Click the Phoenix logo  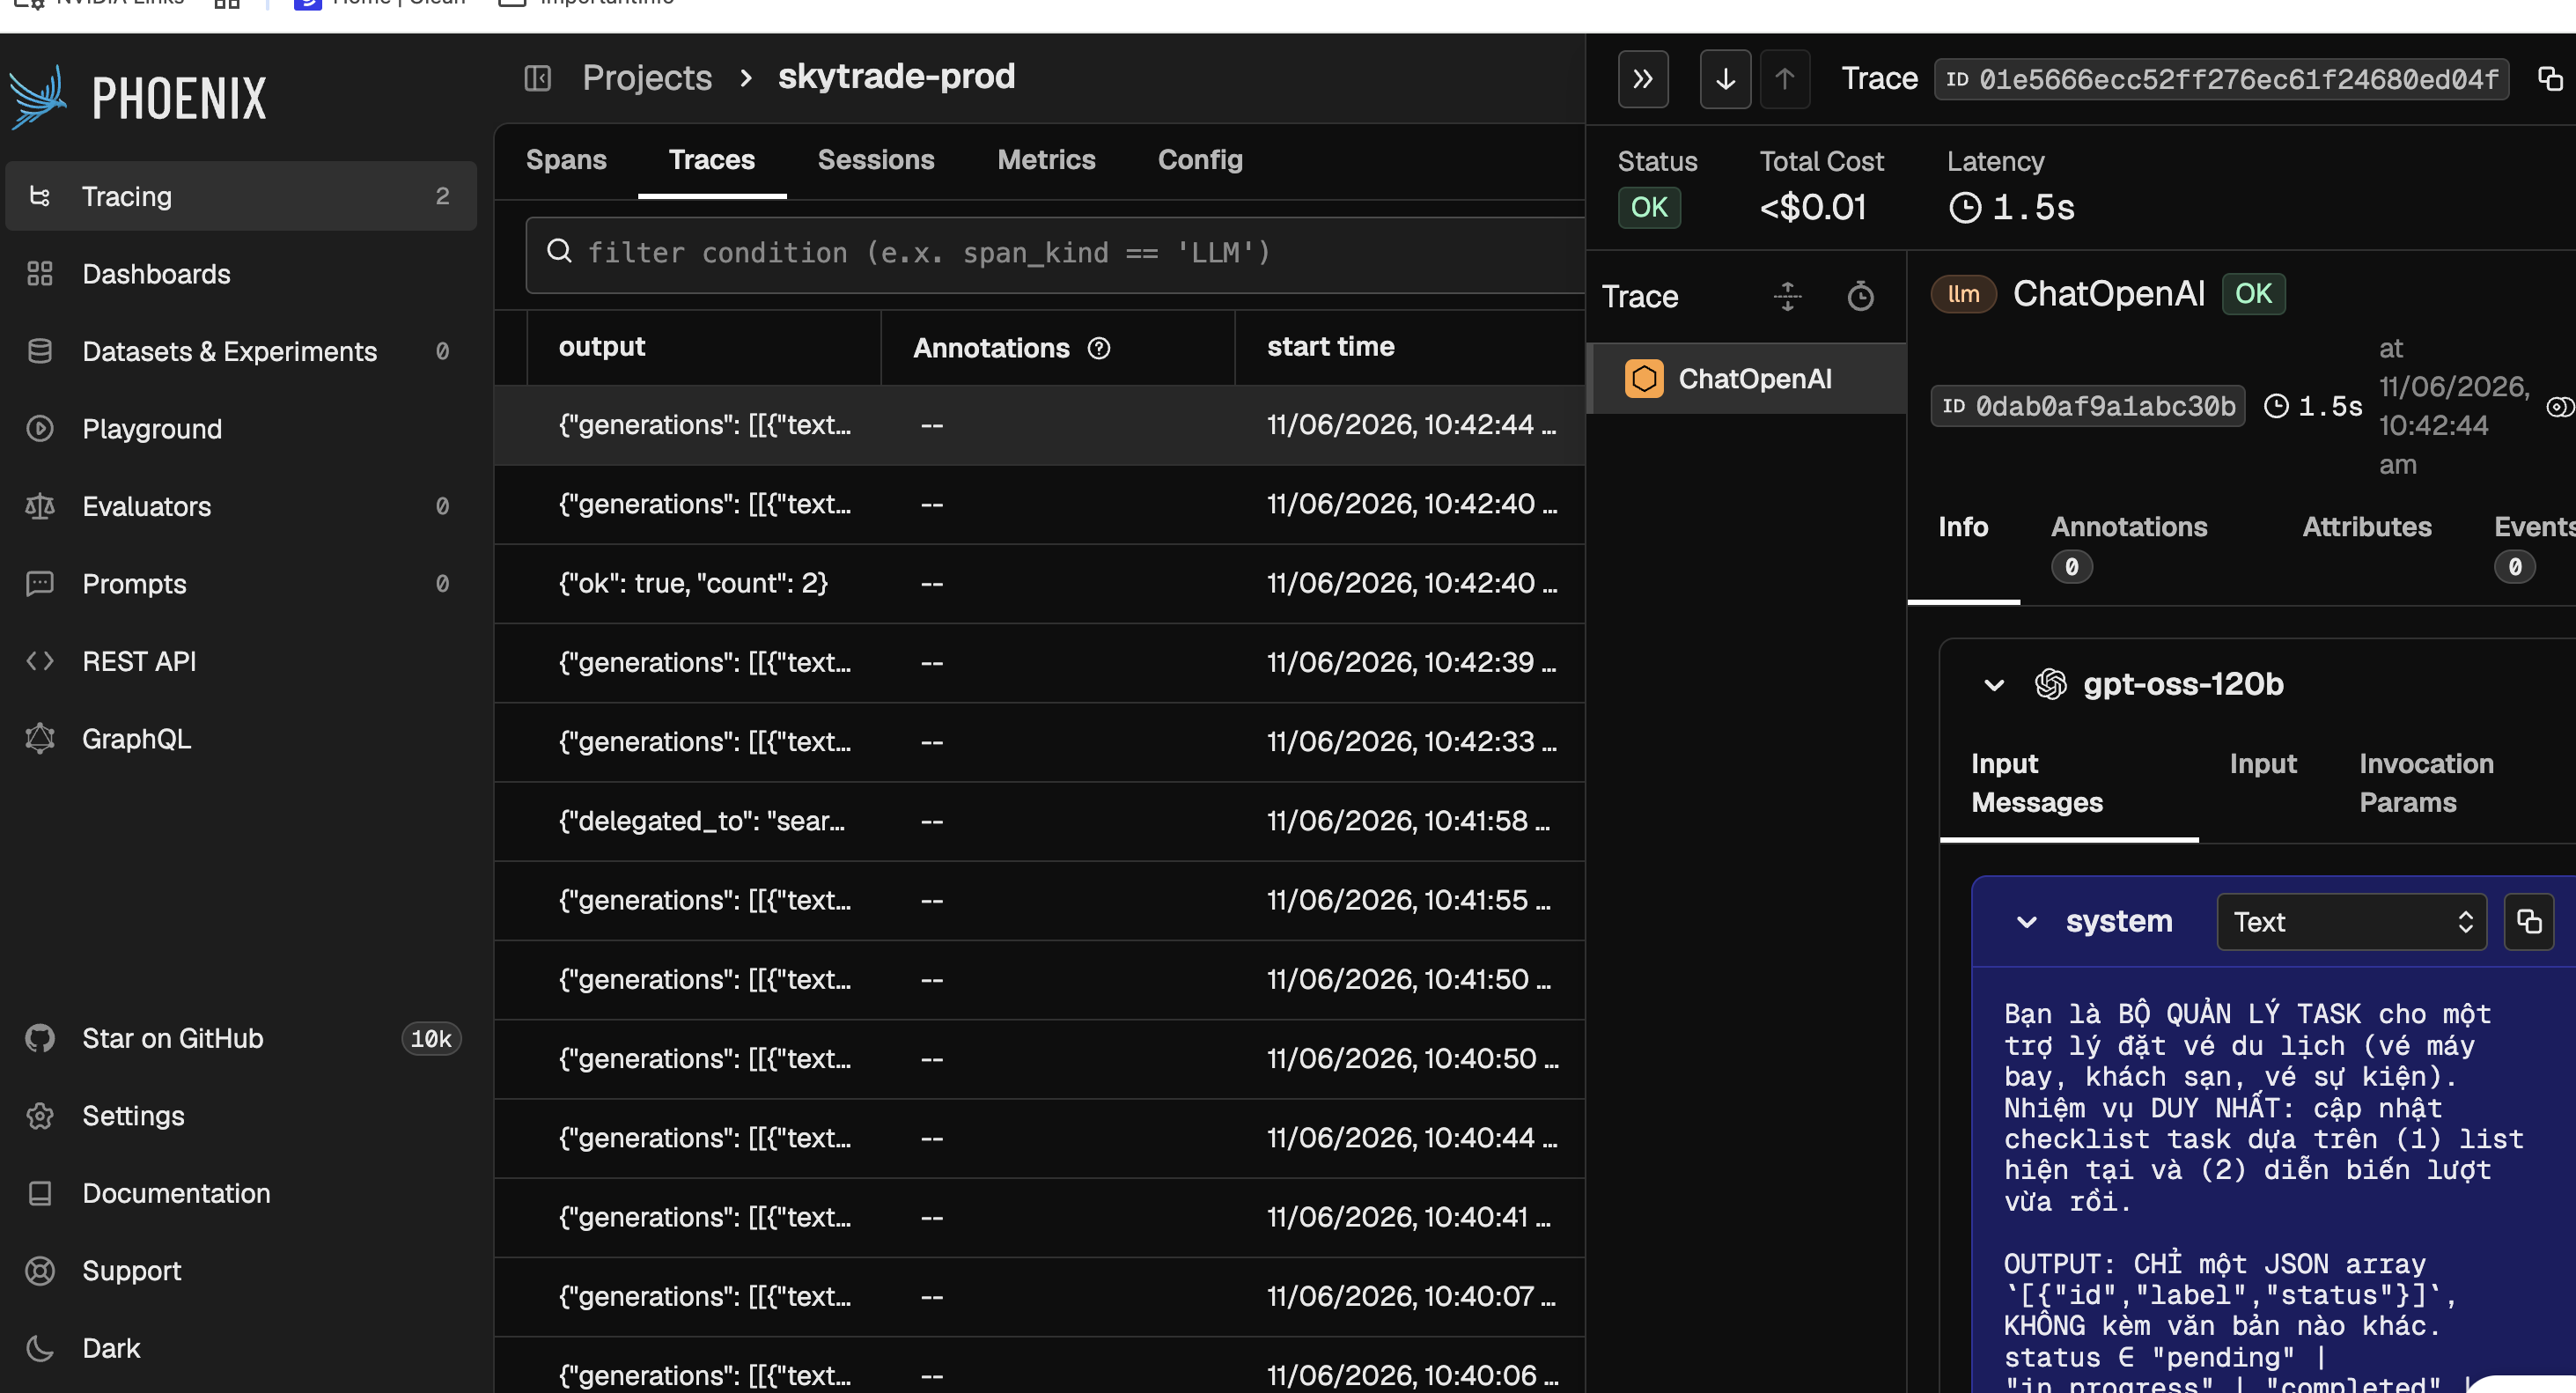click(138, 98)
